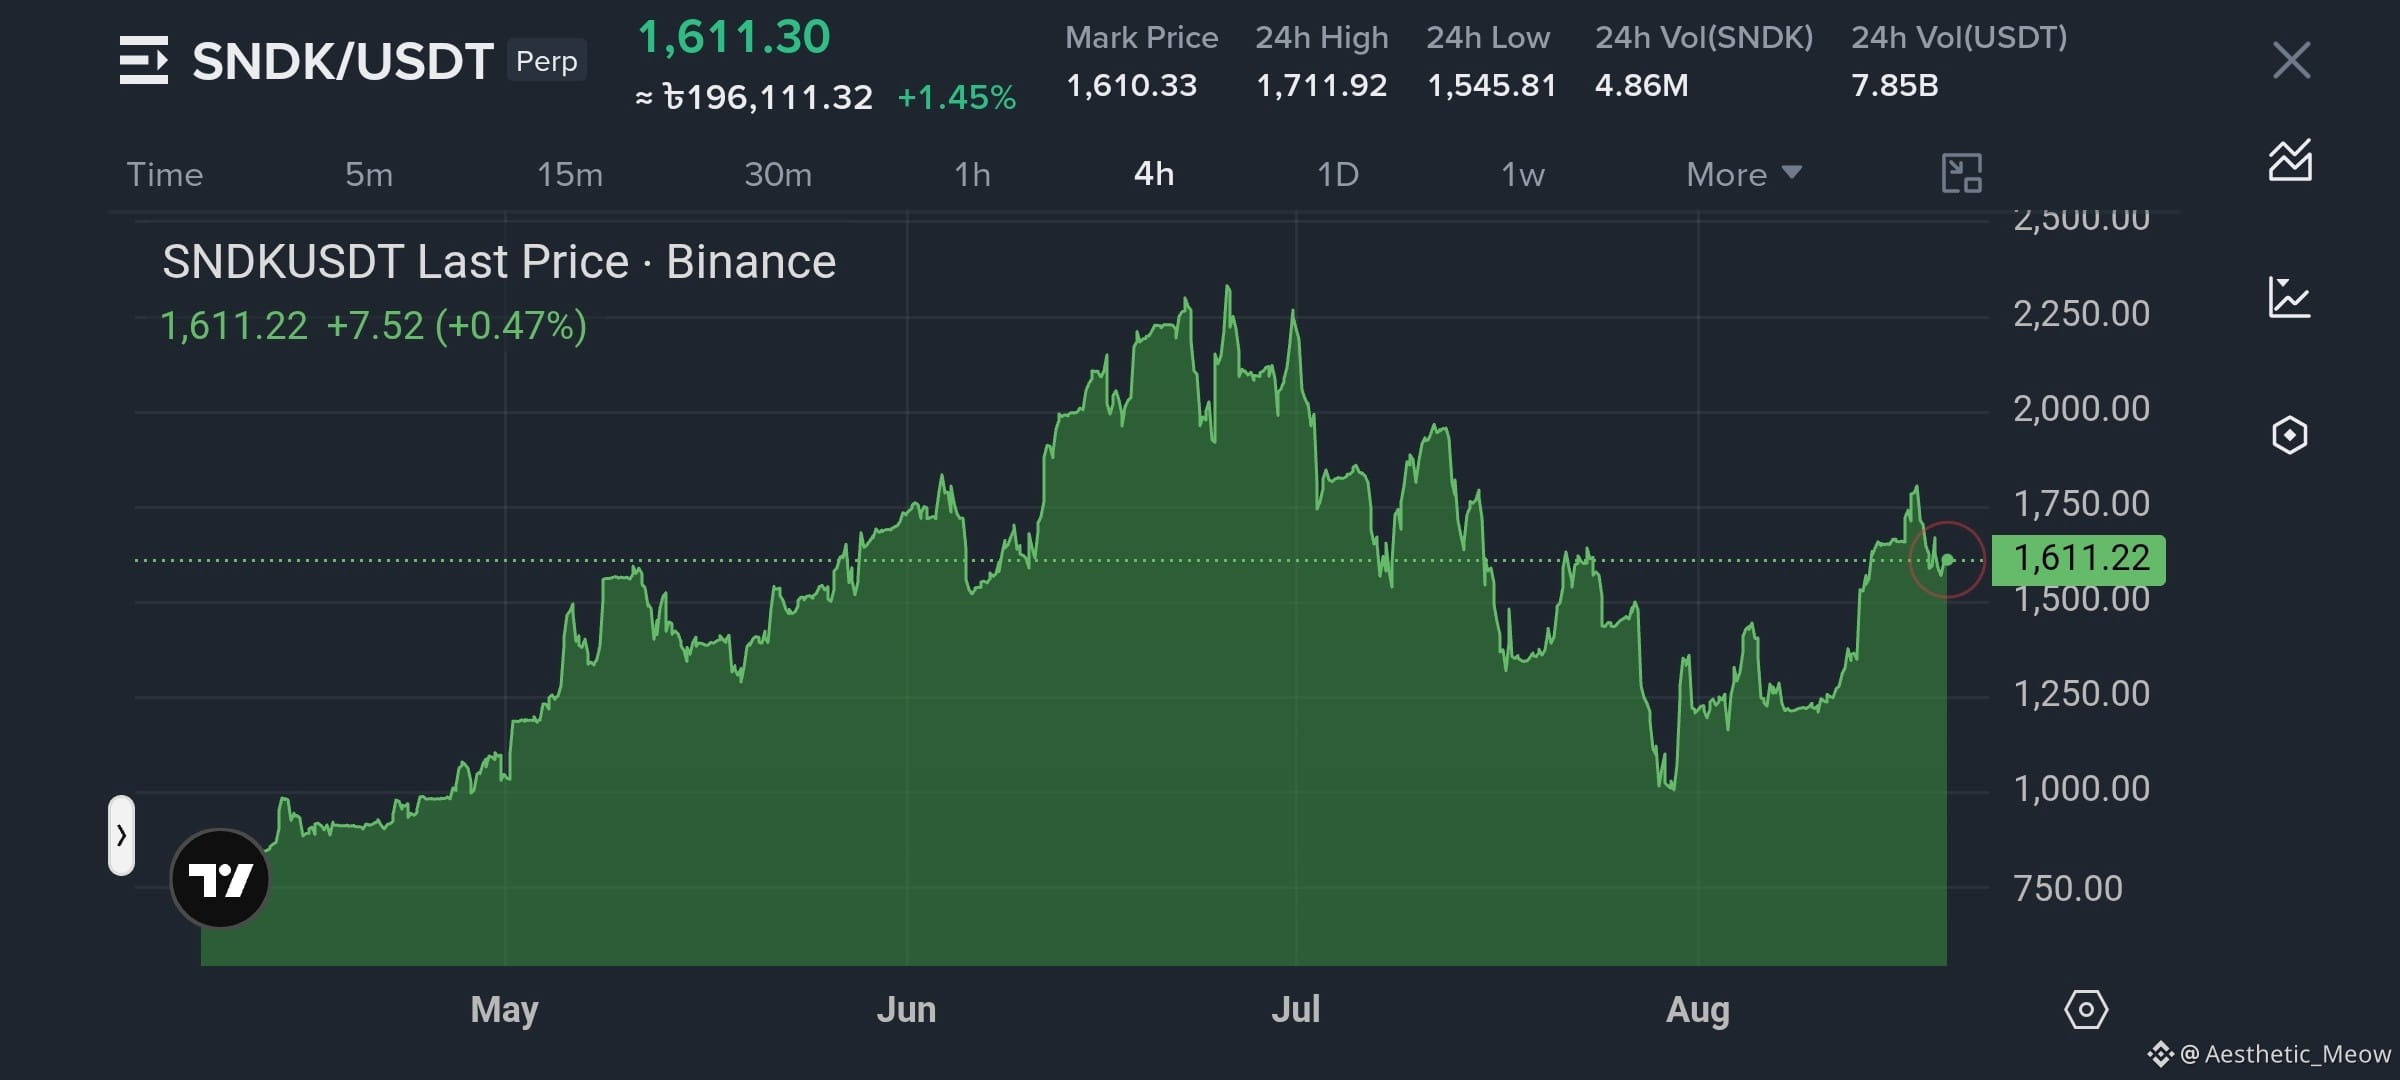Select the 1h interval
2400x1080 pixels.
(972, 174)
